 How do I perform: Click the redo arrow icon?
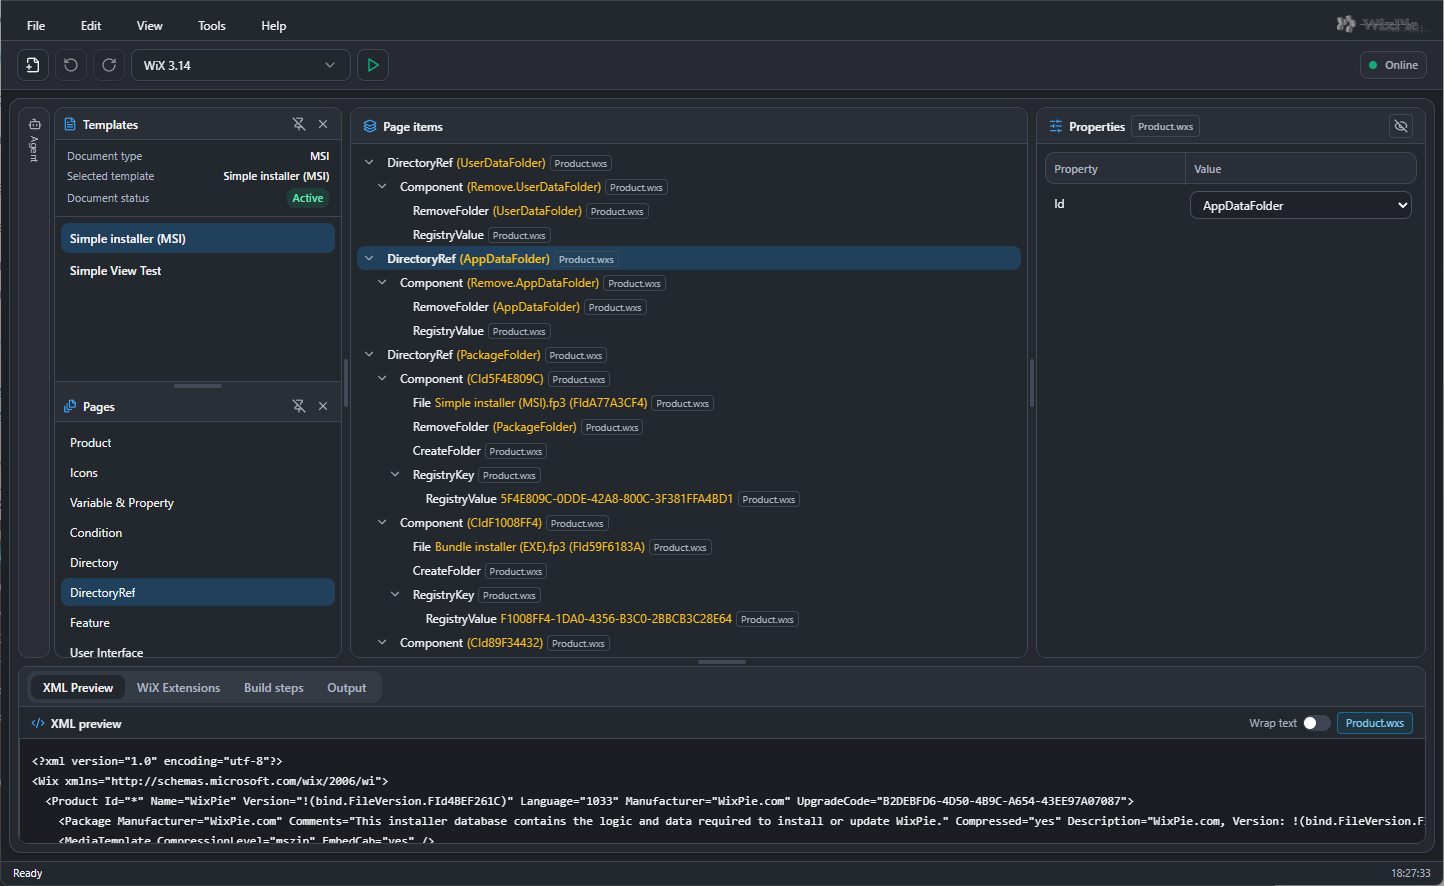pyautogui.click(x=109, y=65)
